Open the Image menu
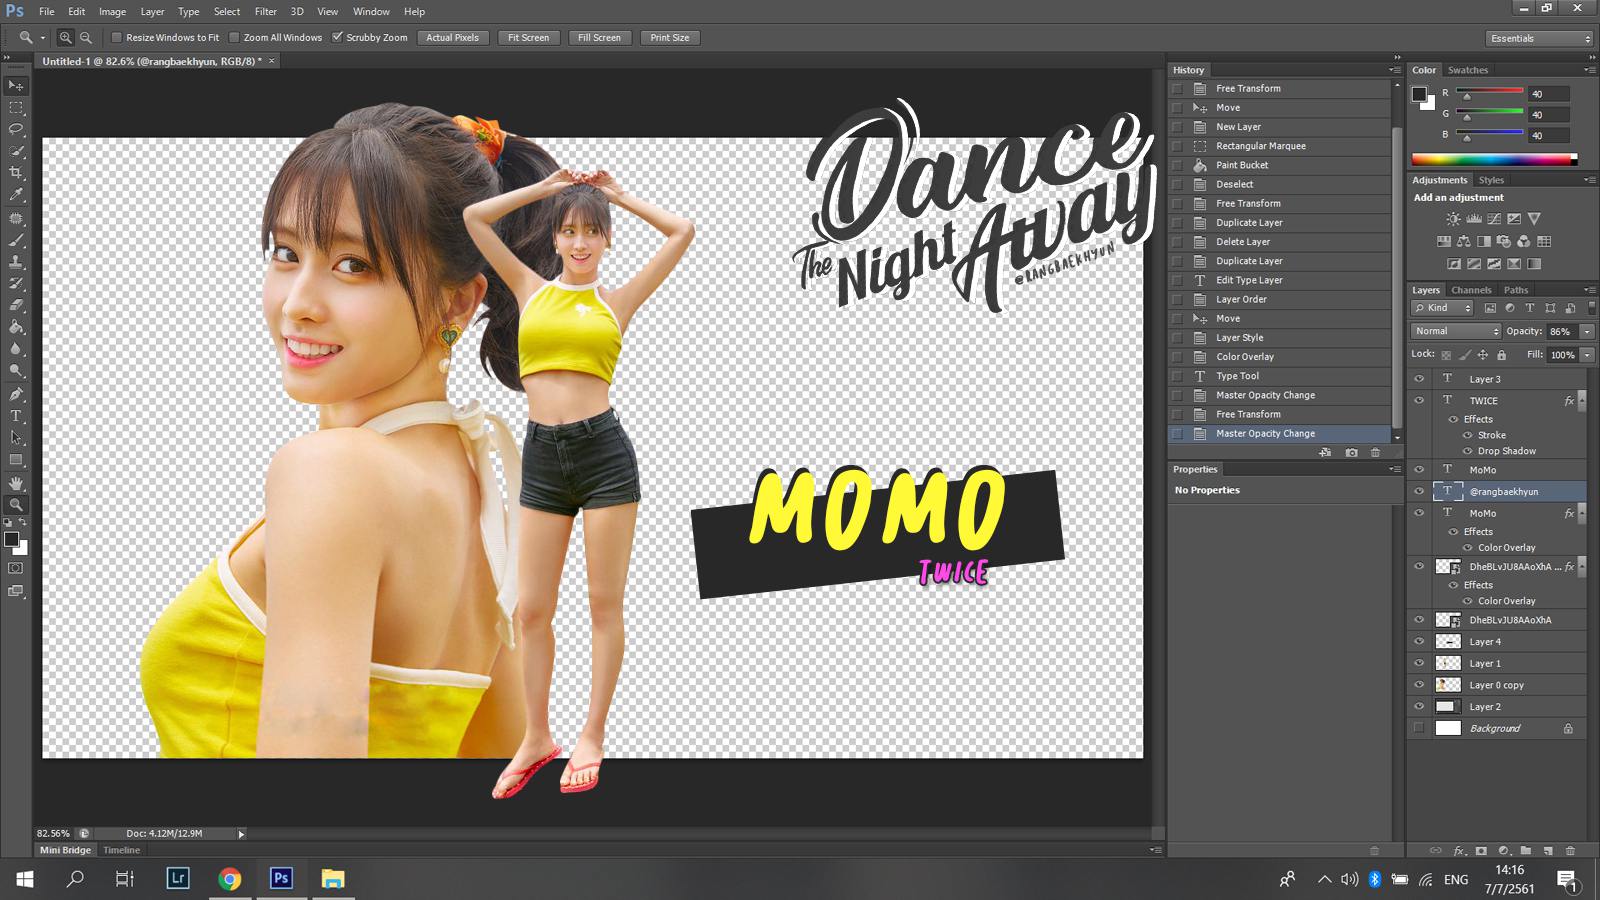This screenshot has height=900, width=1600. [x=112, y=11]
